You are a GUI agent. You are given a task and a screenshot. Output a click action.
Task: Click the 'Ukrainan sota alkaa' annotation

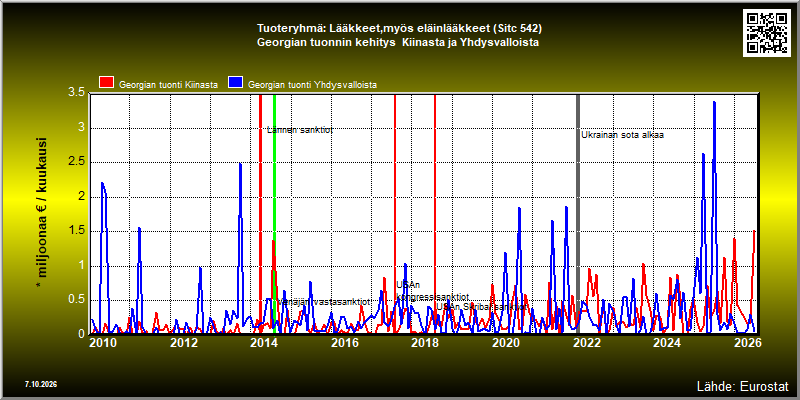[x=622, y=135]
